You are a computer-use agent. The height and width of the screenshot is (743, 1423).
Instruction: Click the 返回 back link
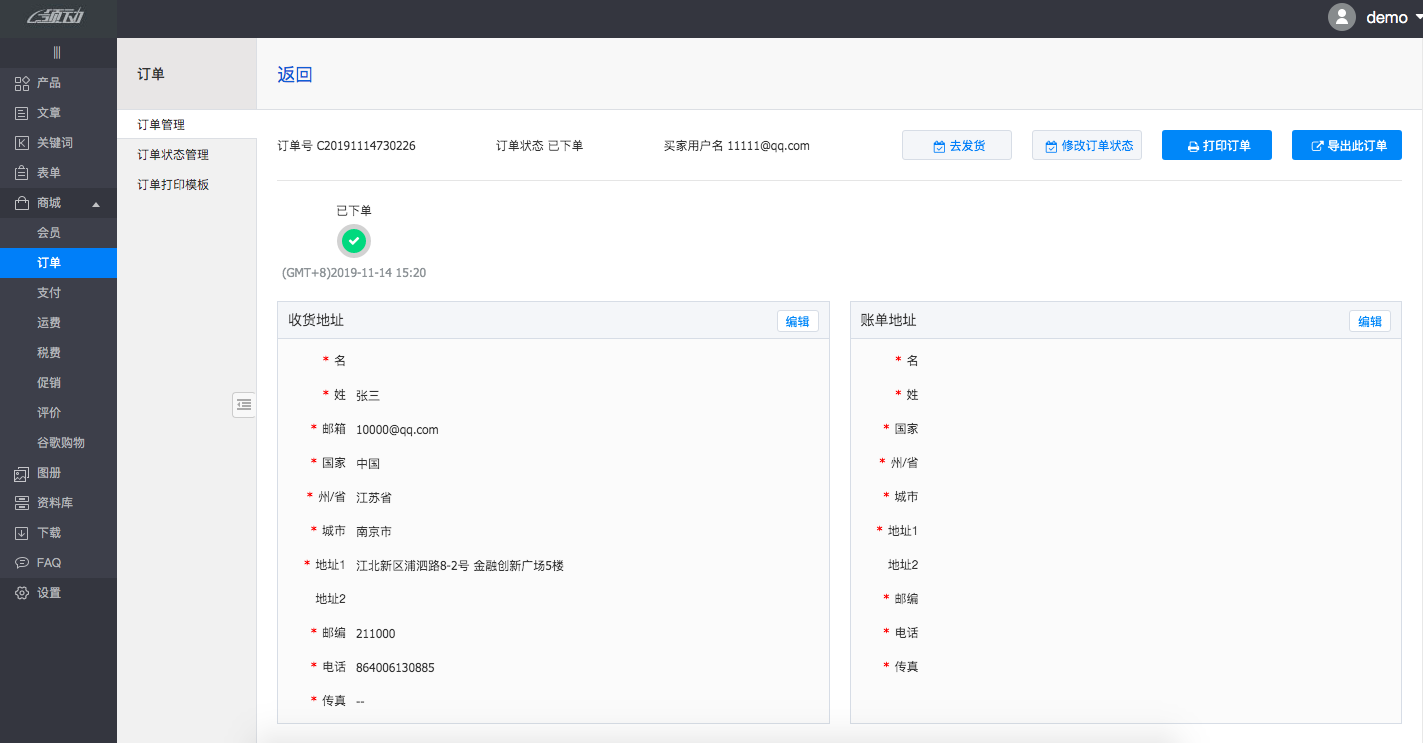point(294,75)
